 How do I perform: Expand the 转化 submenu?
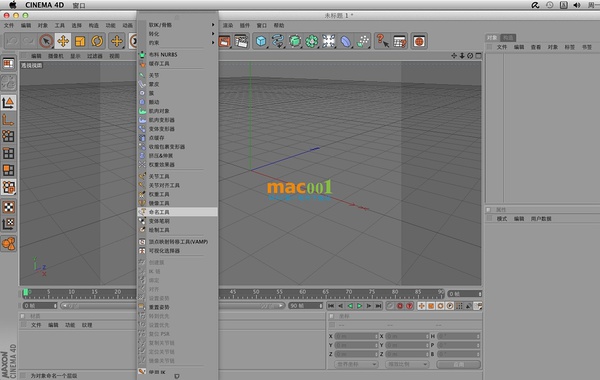178,34
